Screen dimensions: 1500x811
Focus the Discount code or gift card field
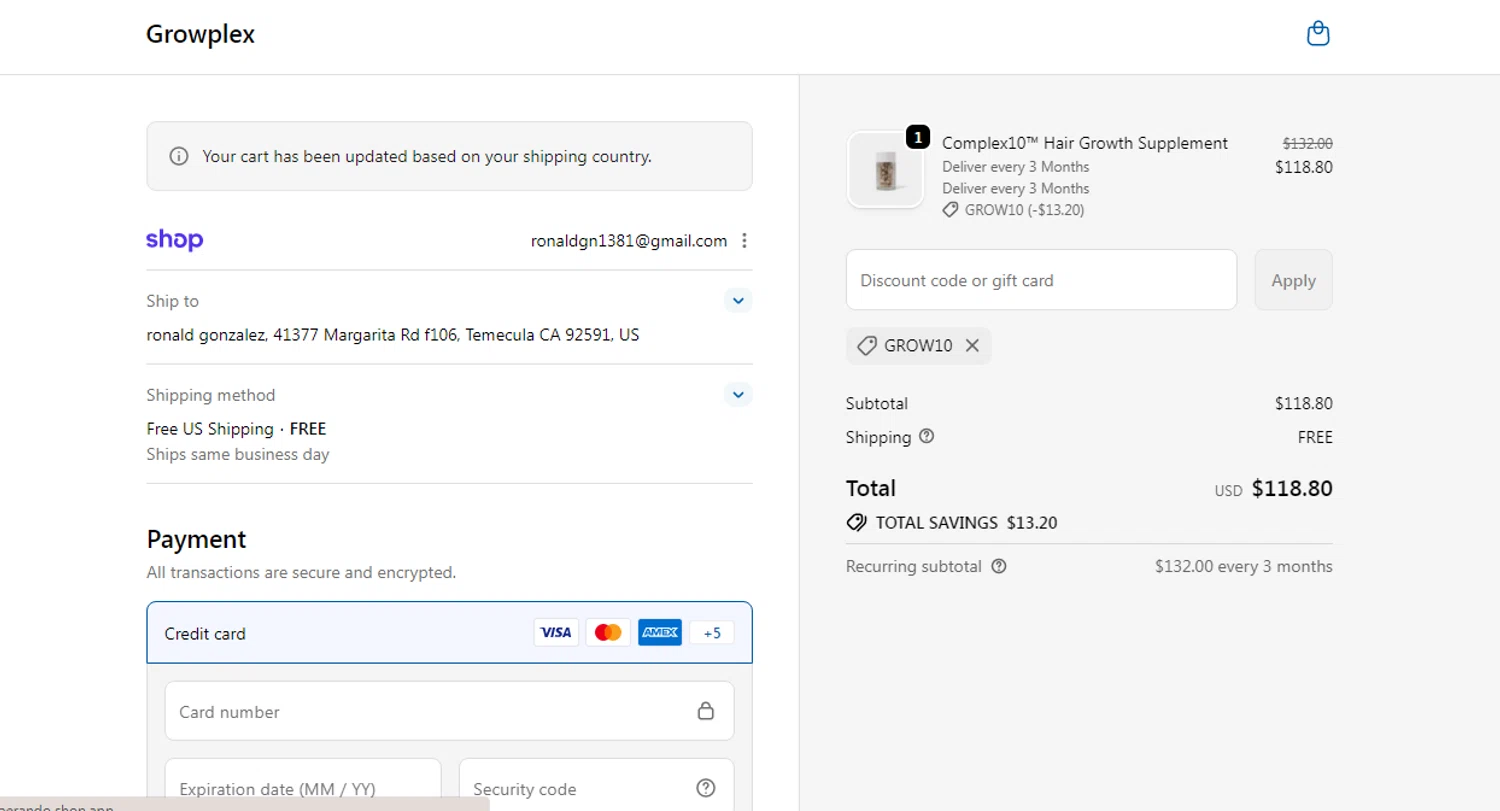coord(1041,280)
